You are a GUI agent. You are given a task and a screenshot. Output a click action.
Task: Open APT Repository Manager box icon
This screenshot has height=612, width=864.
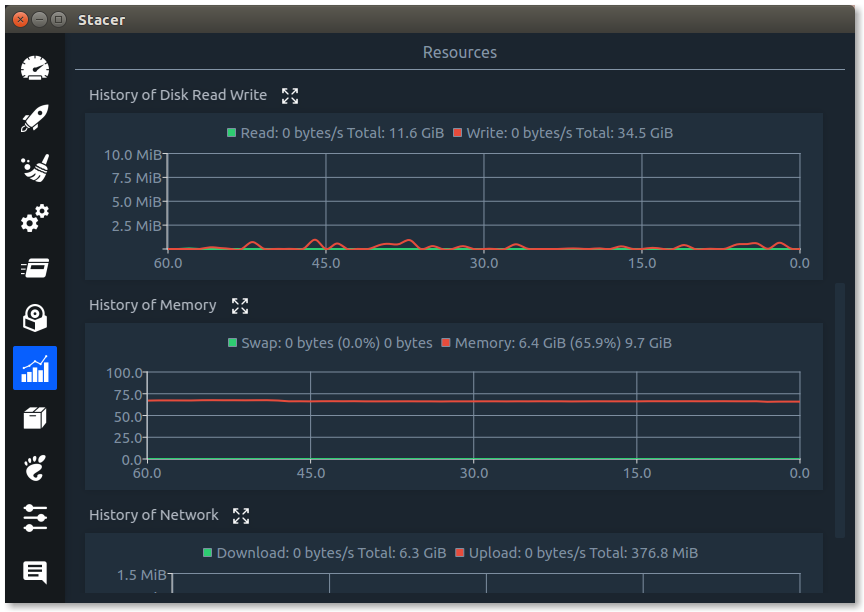coord(35,418)
